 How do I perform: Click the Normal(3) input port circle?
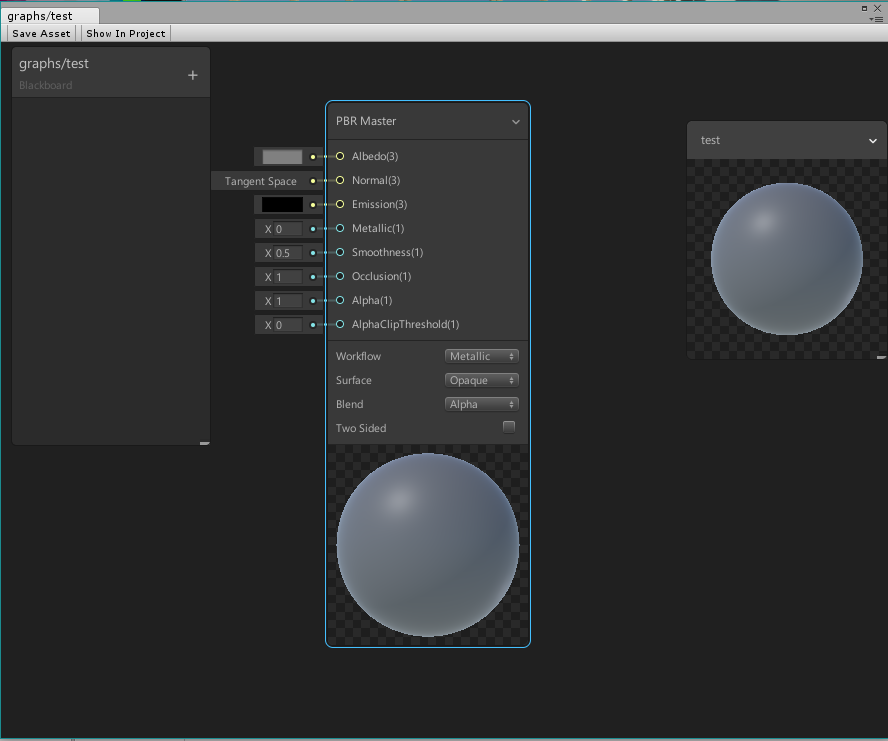[x=340, y=180]
